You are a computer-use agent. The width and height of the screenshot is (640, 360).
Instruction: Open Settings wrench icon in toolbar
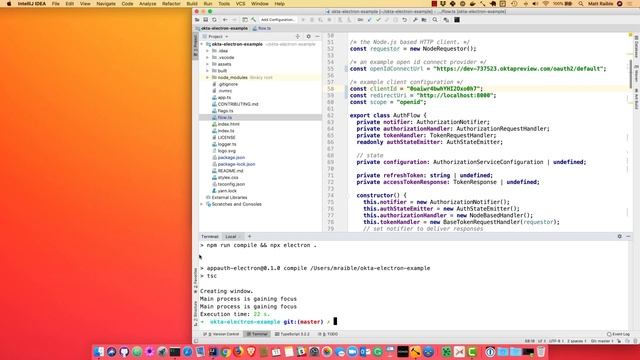(x=415, y=20)
